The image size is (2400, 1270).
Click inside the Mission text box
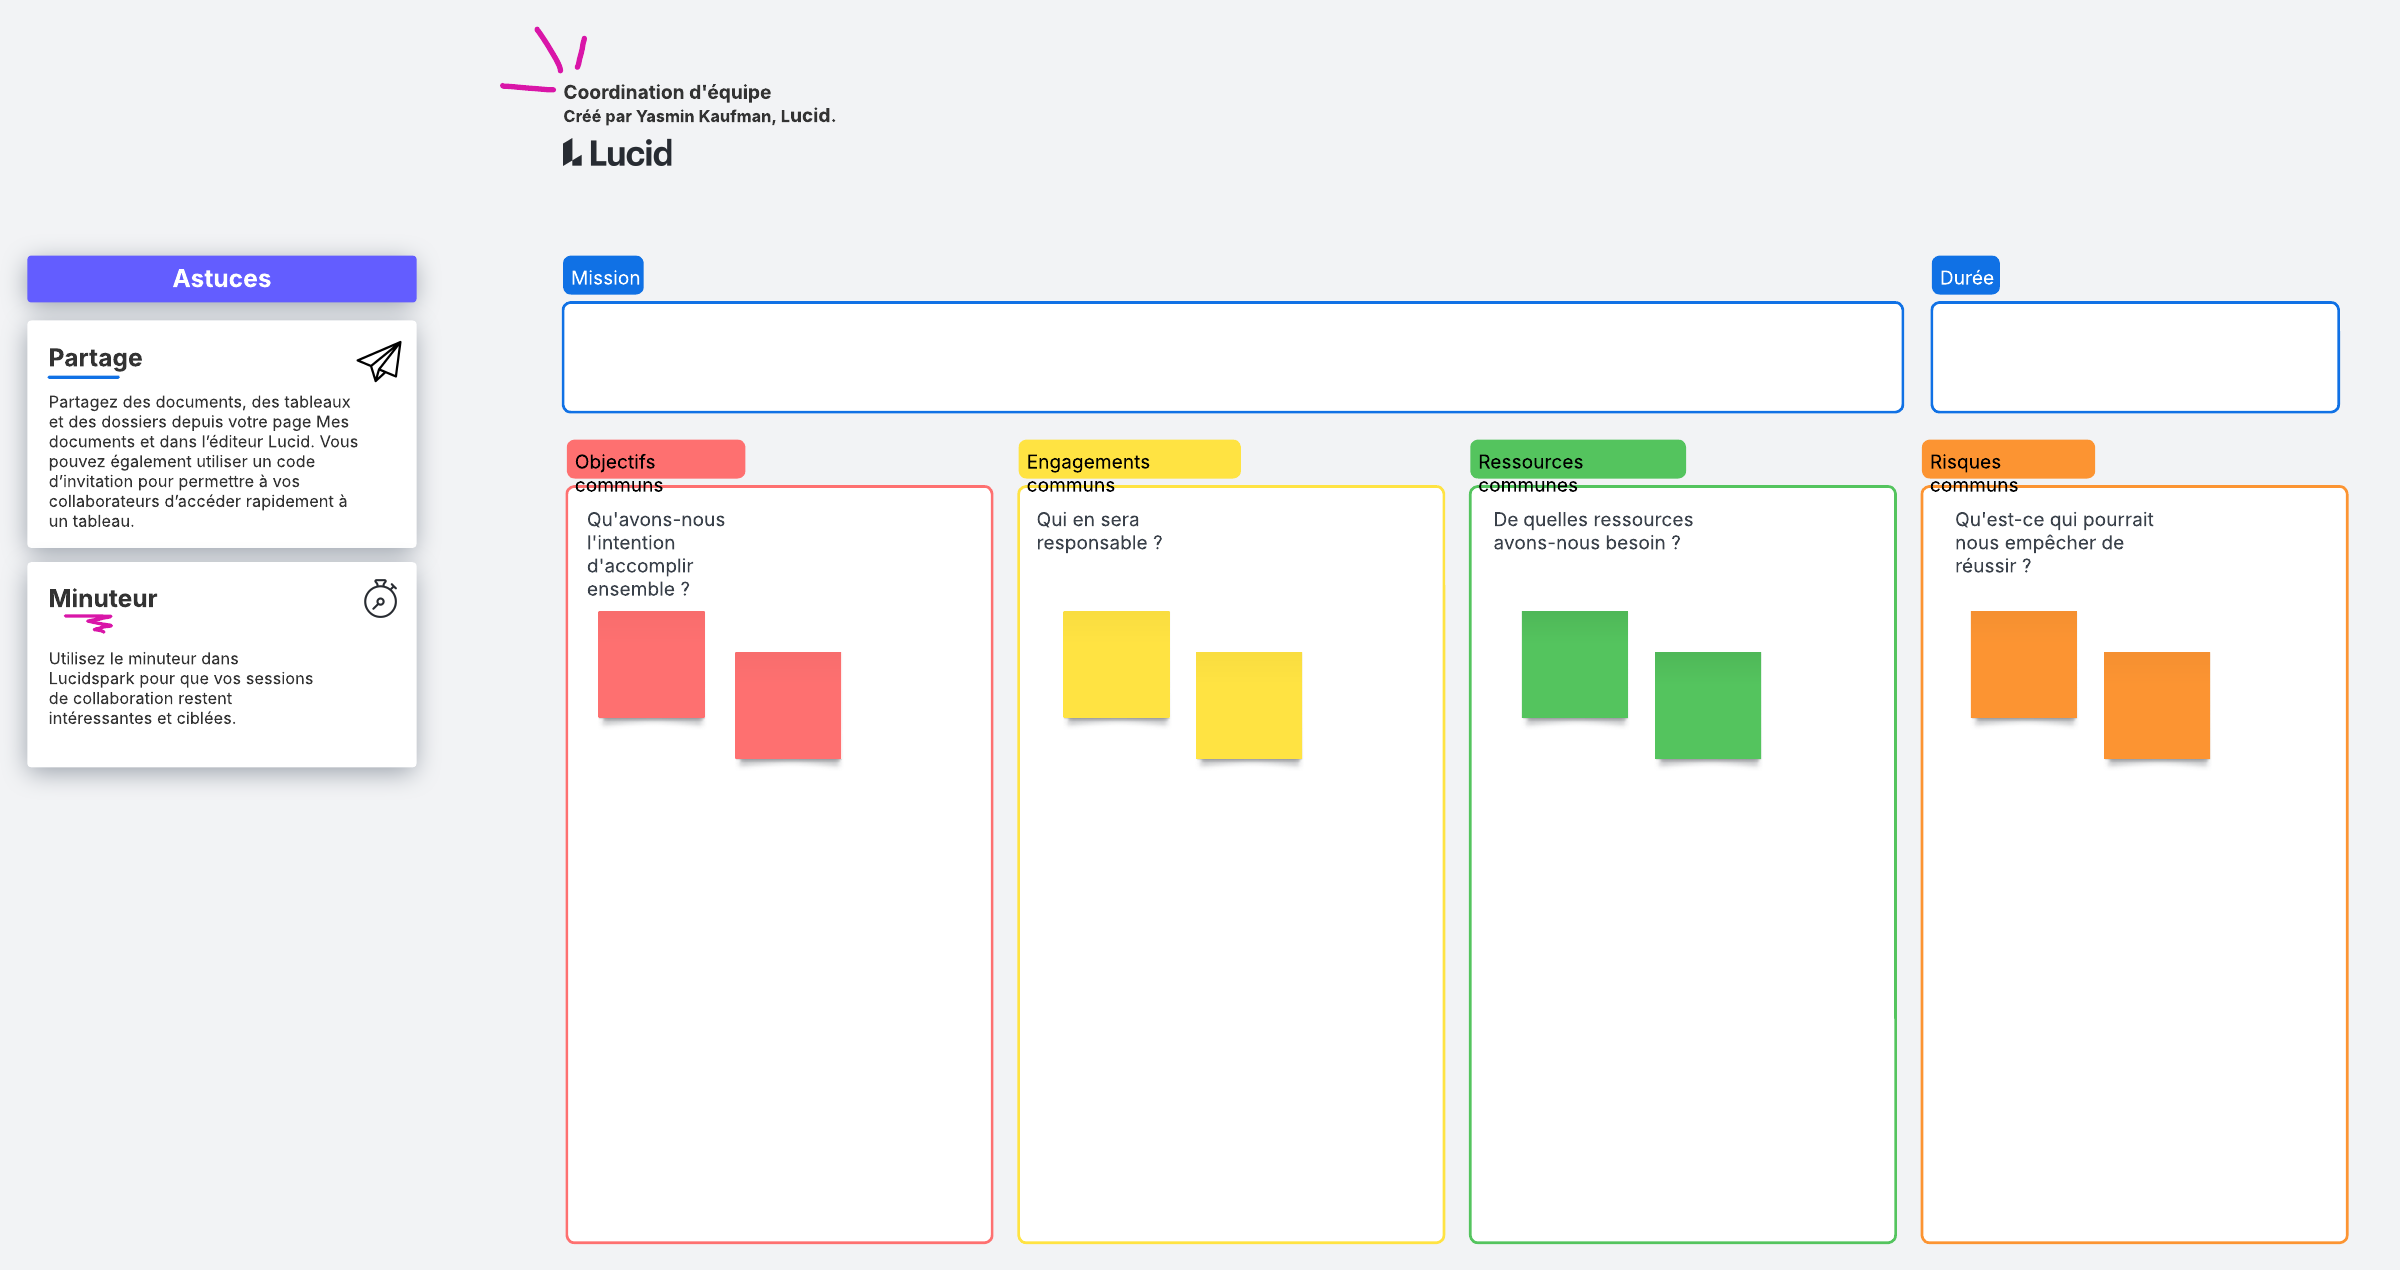tap(1232, 357)
